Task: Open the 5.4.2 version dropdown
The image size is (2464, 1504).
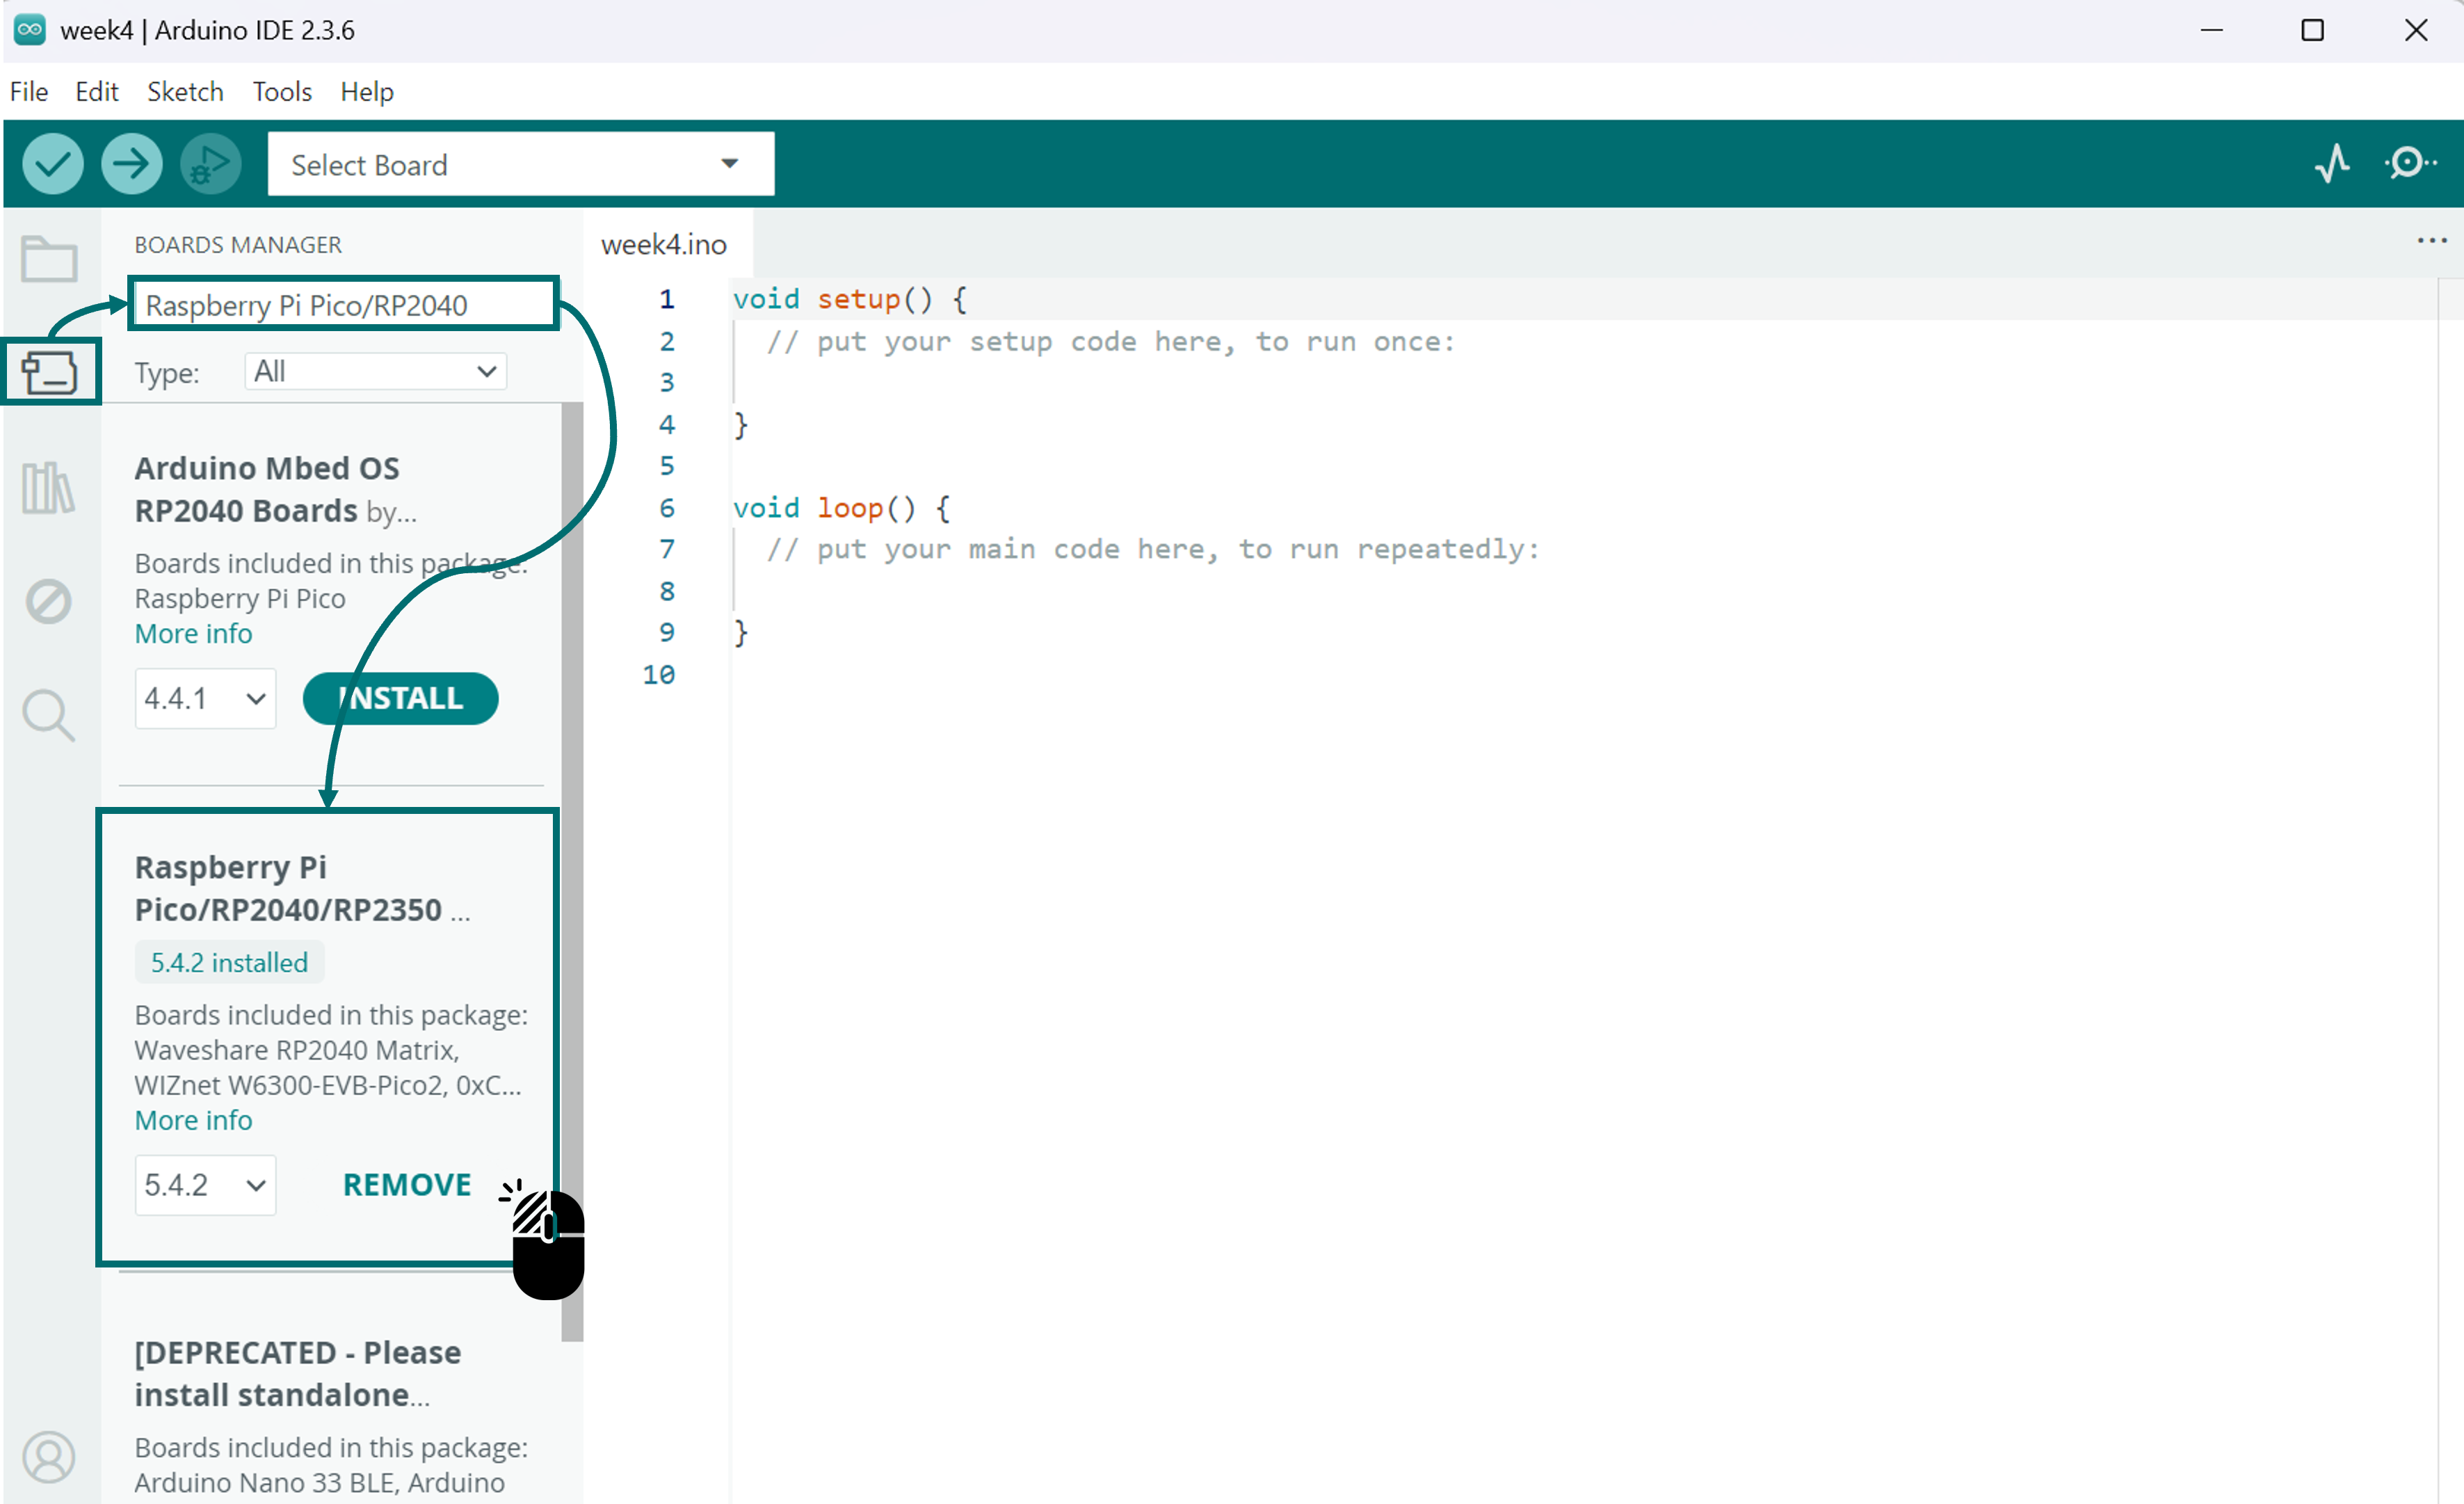Action: (x=205, y=1185)
